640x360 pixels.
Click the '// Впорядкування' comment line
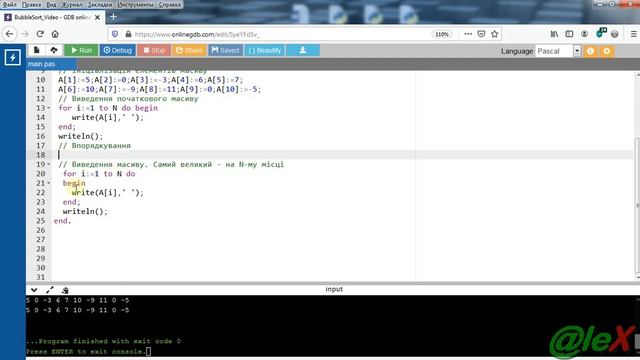(94, 146)
